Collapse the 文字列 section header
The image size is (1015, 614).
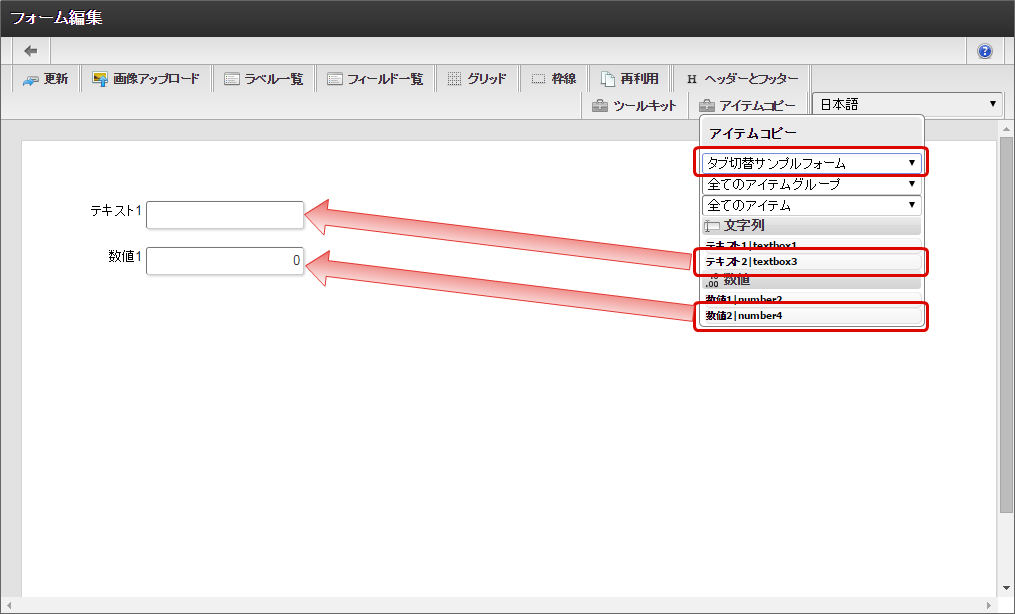click(x=812, y=226)
